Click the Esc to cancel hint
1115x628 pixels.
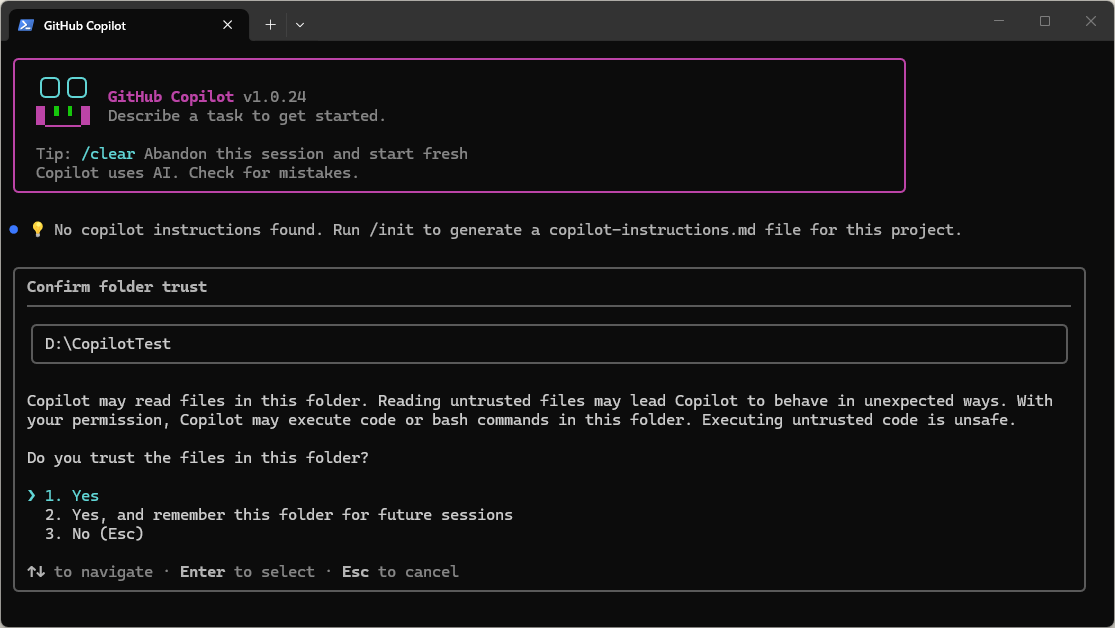(x=400, y=572)
